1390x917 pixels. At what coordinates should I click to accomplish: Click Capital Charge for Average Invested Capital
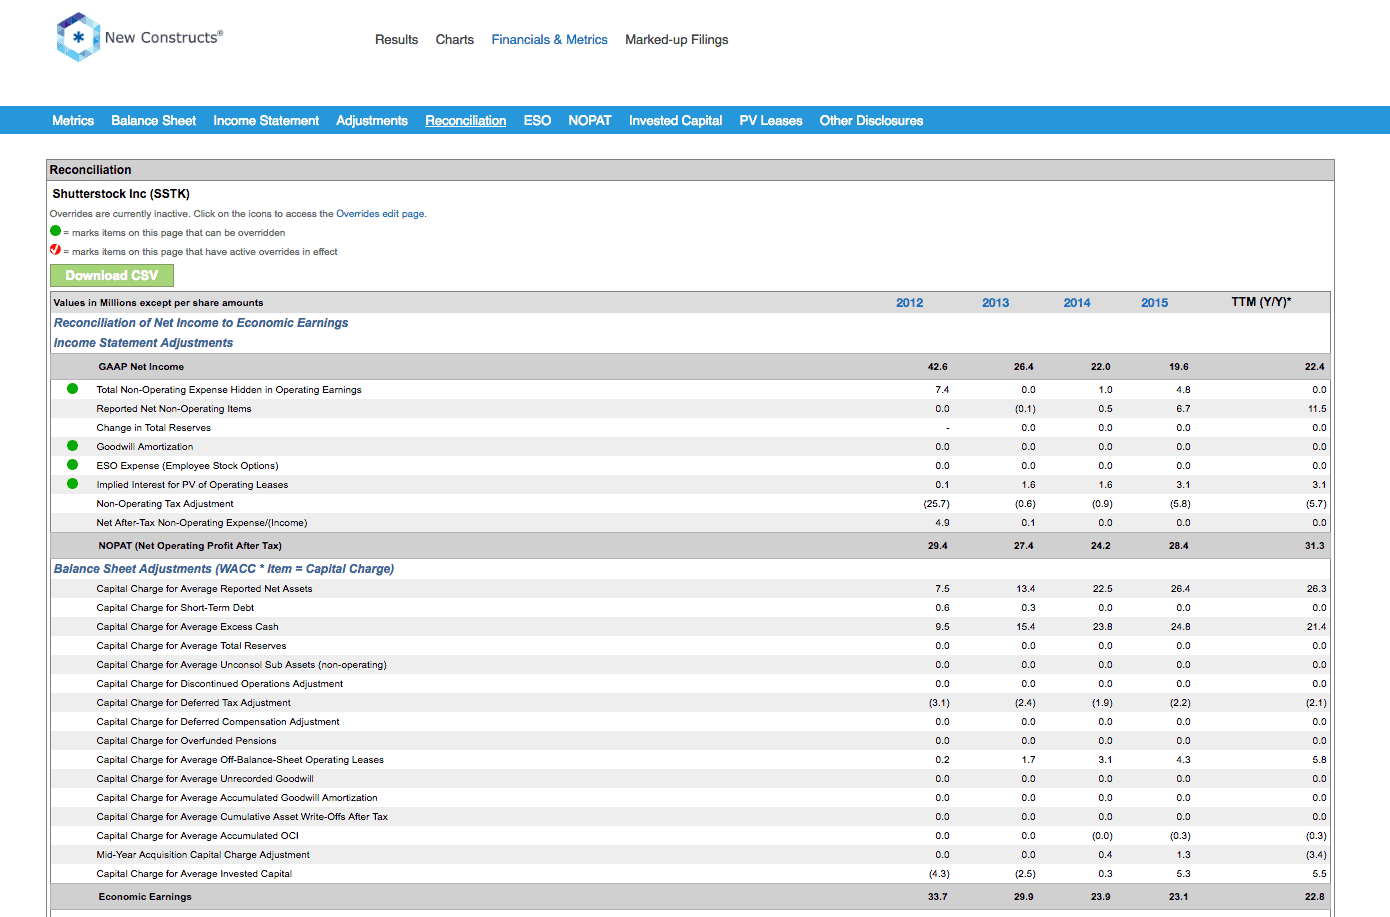194,874
